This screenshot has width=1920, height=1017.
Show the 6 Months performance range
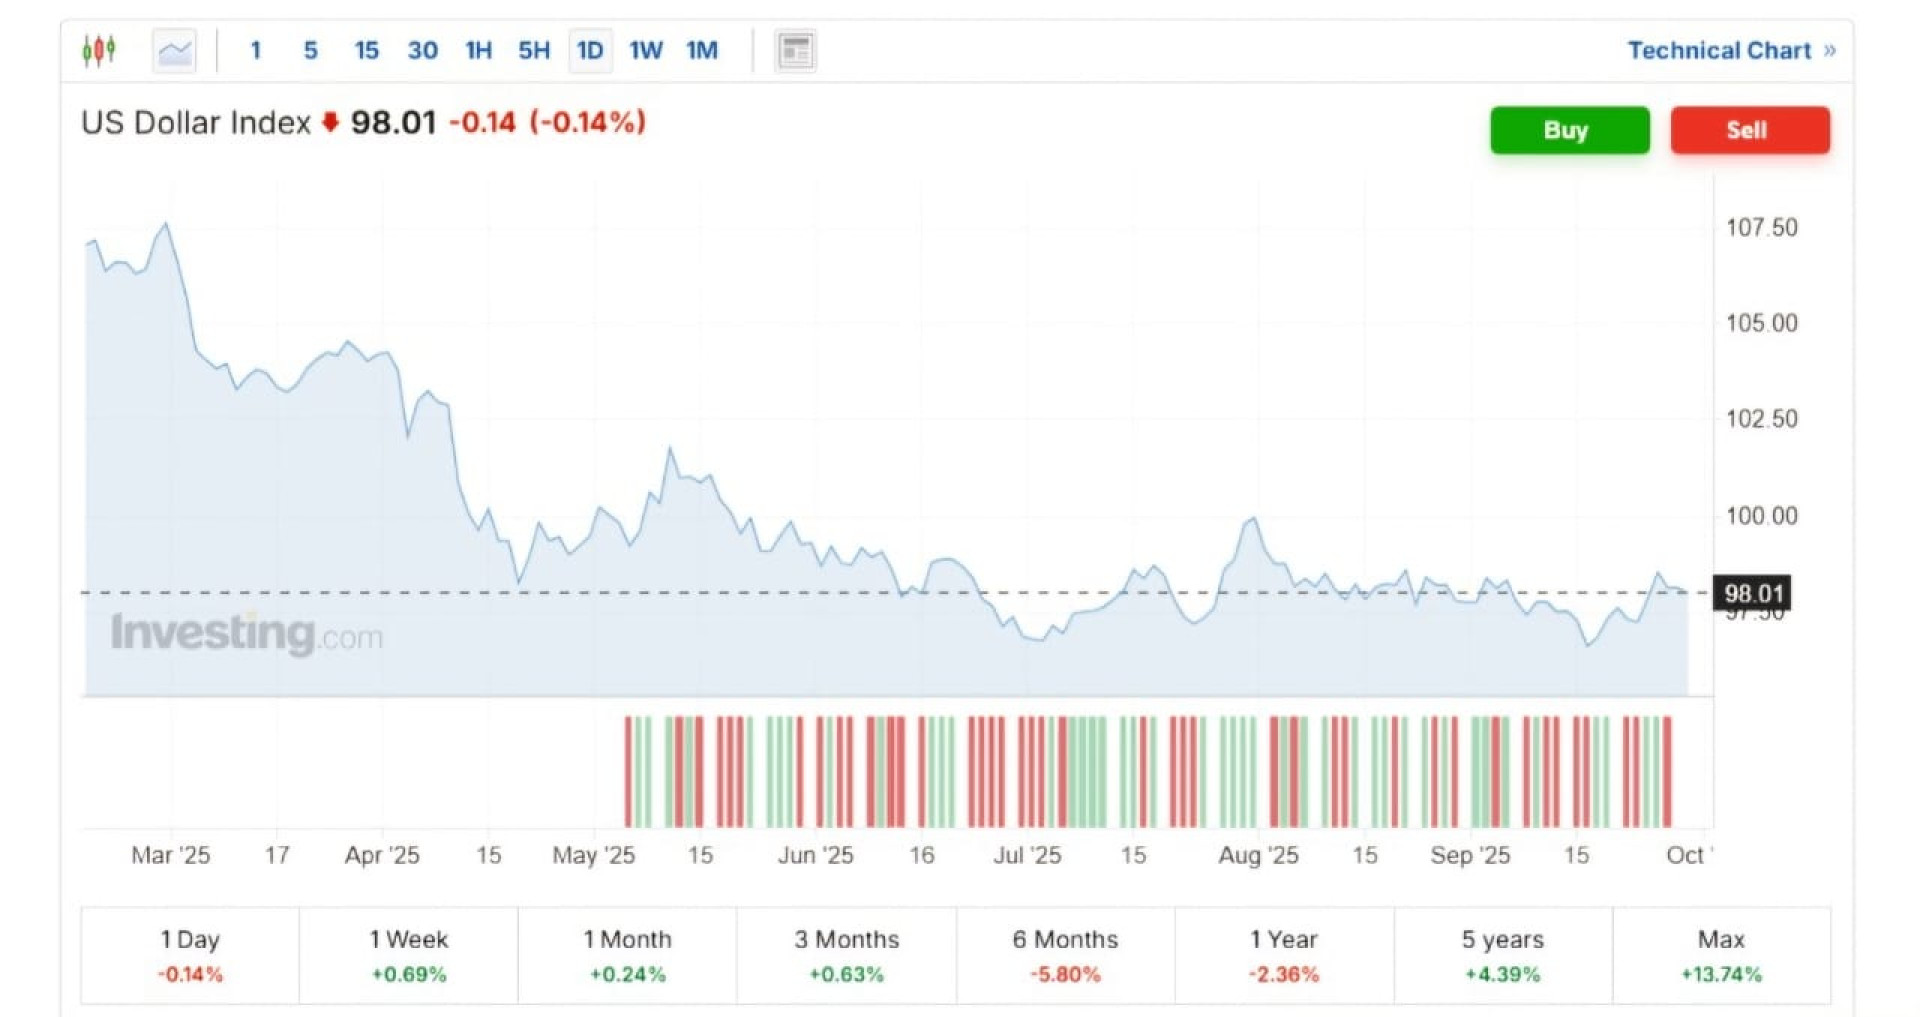pyautogui.click(x=1065, y=955)
